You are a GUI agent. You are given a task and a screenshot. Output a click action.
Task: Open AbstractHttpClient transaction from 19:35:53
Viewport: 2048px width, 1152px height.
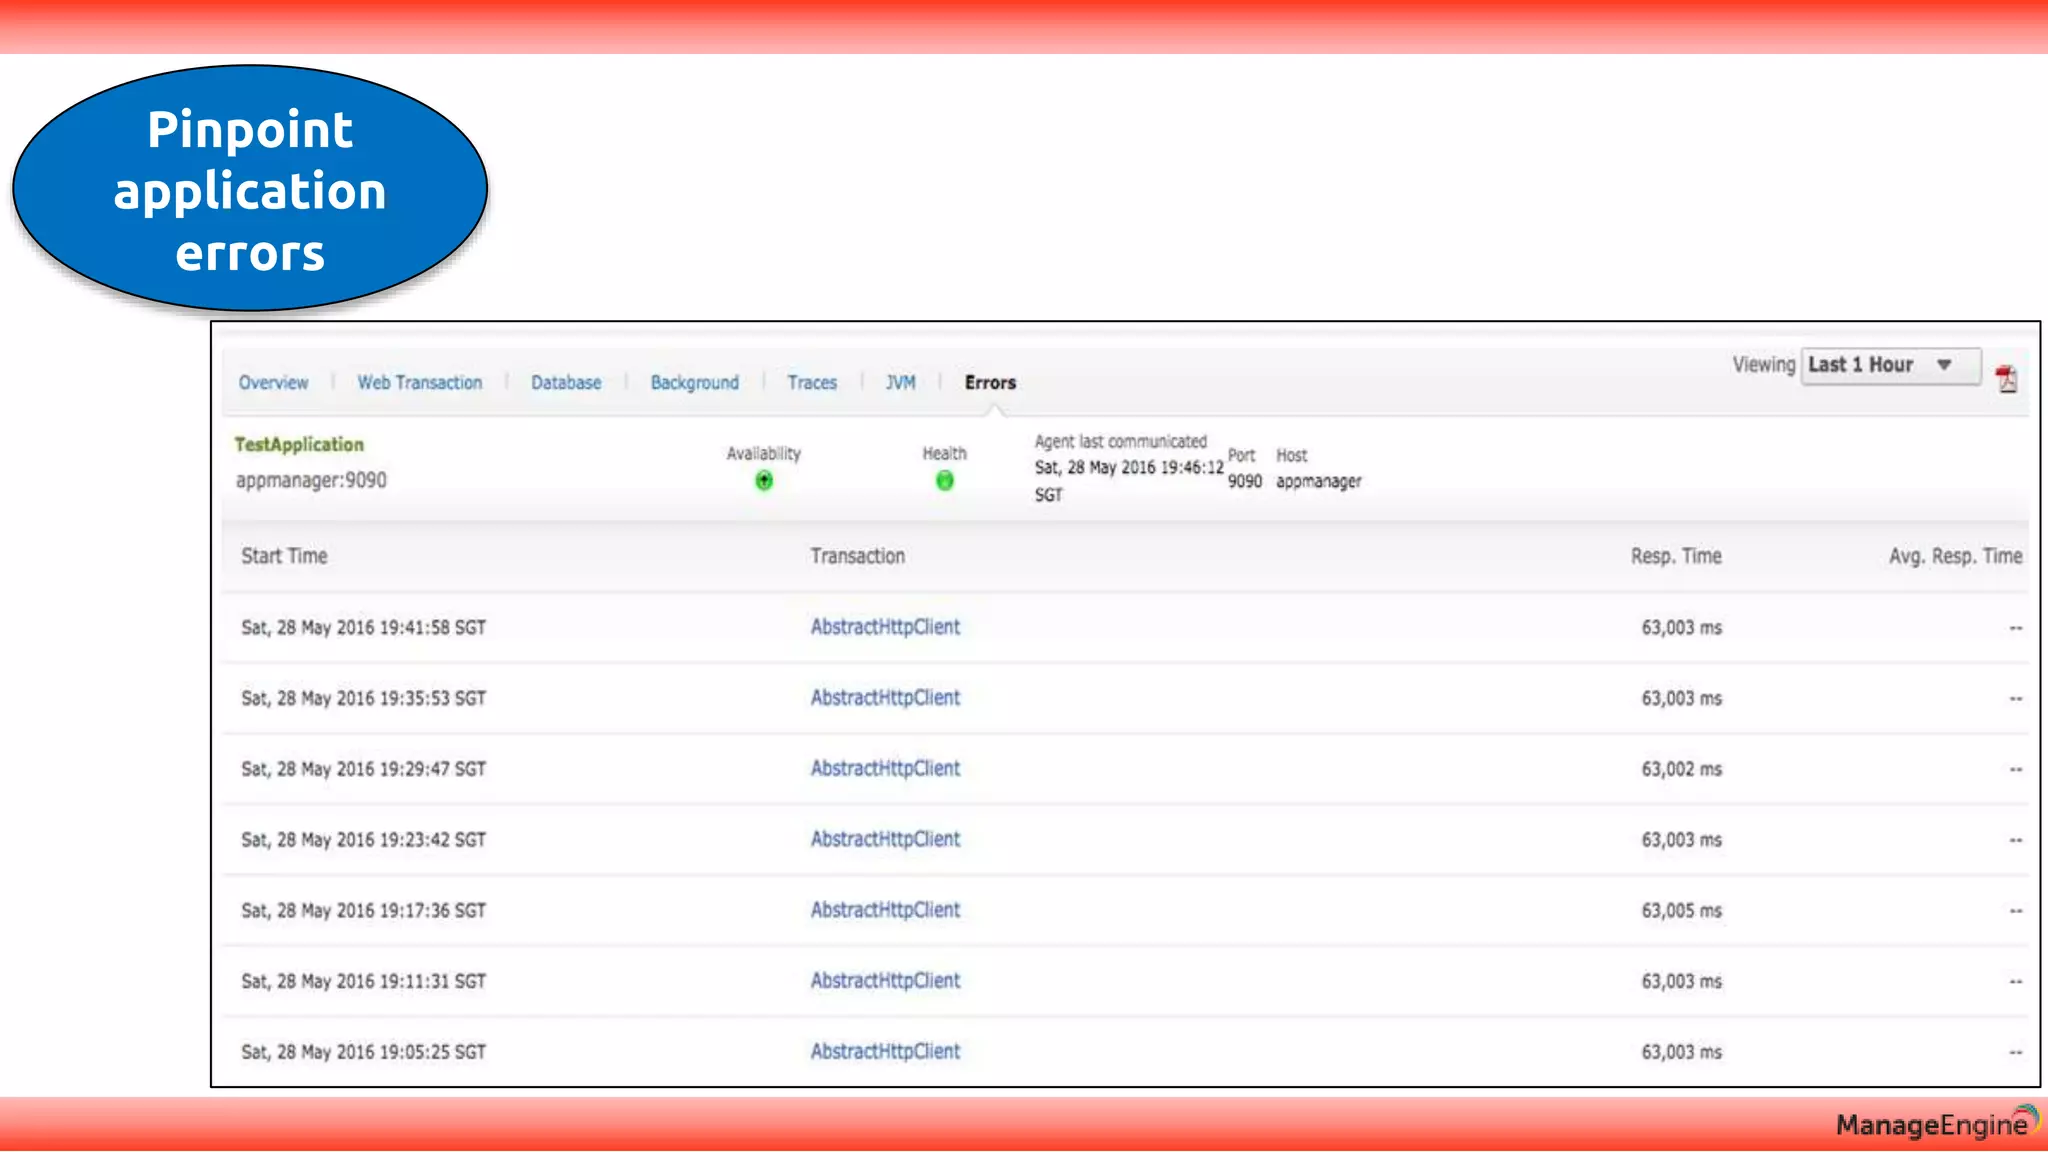[885, 698]
